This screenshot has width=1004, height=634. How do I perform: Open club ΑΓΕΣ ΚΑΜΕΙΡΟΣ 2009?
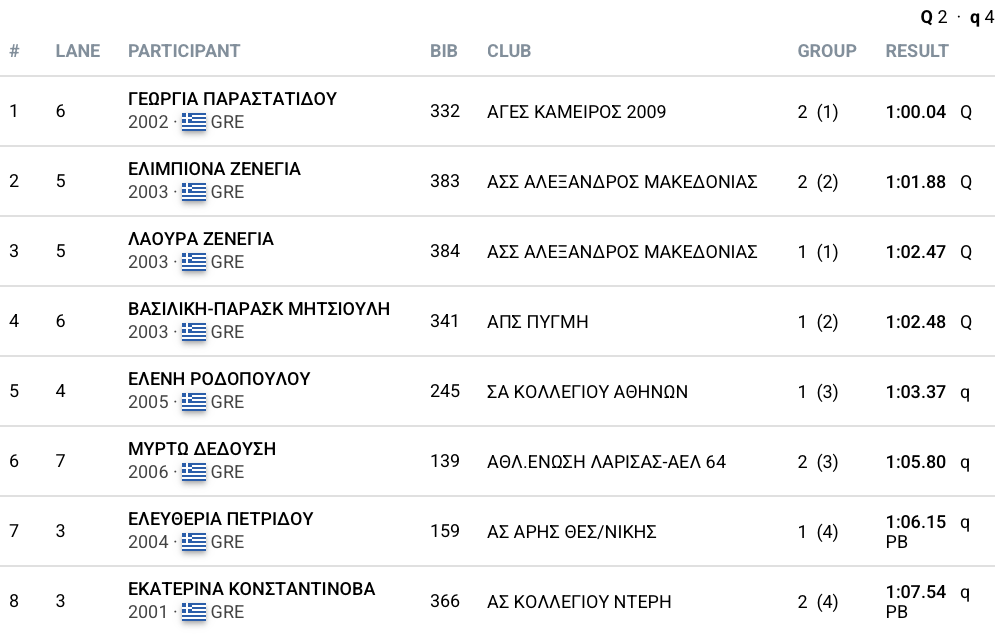coord(576,112)
